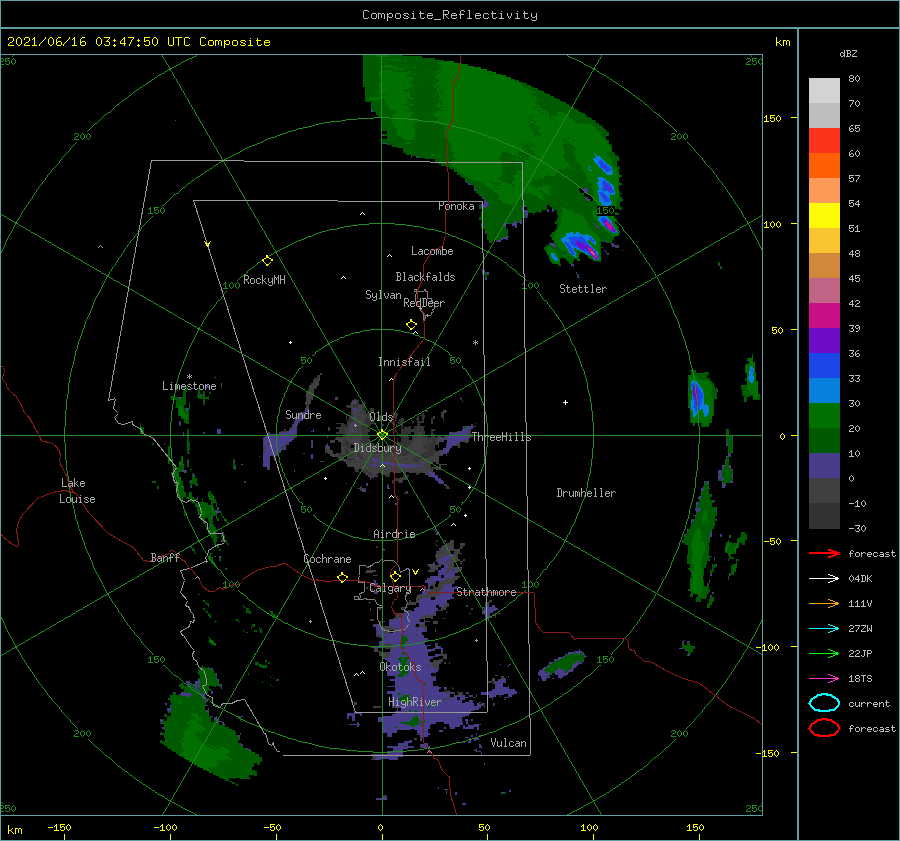Screen dimensions: 900x841
Task: Click the yellow V marker east of Calgary
Action: click(415, 572)
